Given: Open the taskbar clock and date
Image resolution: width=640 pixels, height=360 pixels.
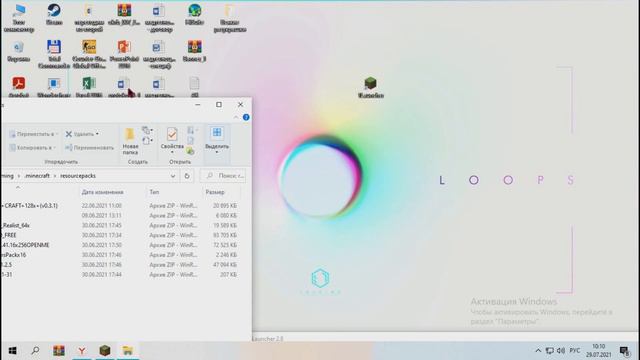Looking at the screenshot, I should pos(599,351).
